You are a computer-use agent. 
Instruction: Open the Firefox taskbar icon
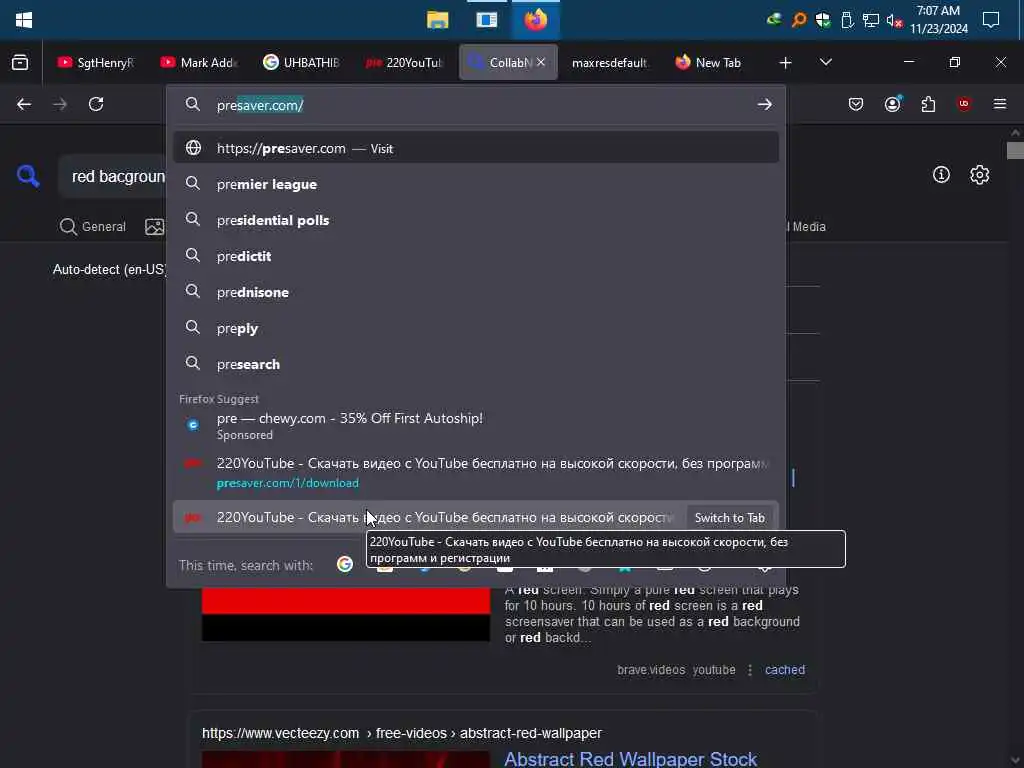click(536, 20)
